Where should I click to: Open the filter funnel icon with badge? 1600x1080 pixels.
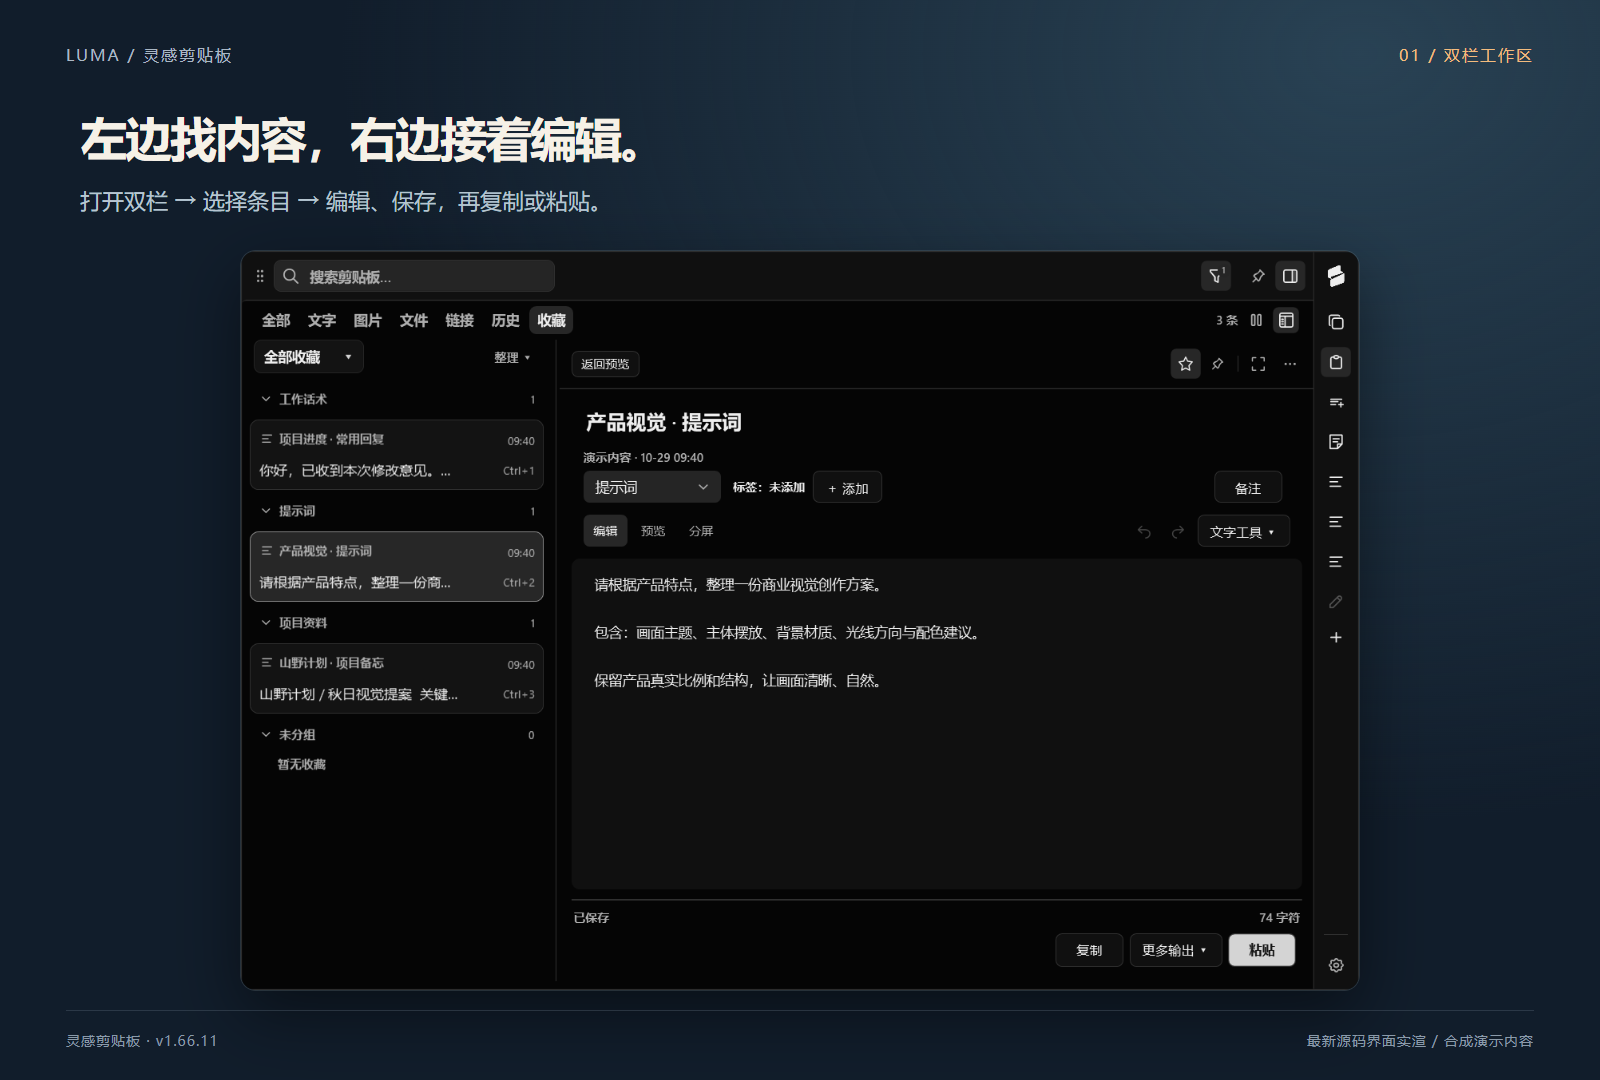click(1216, 276)
